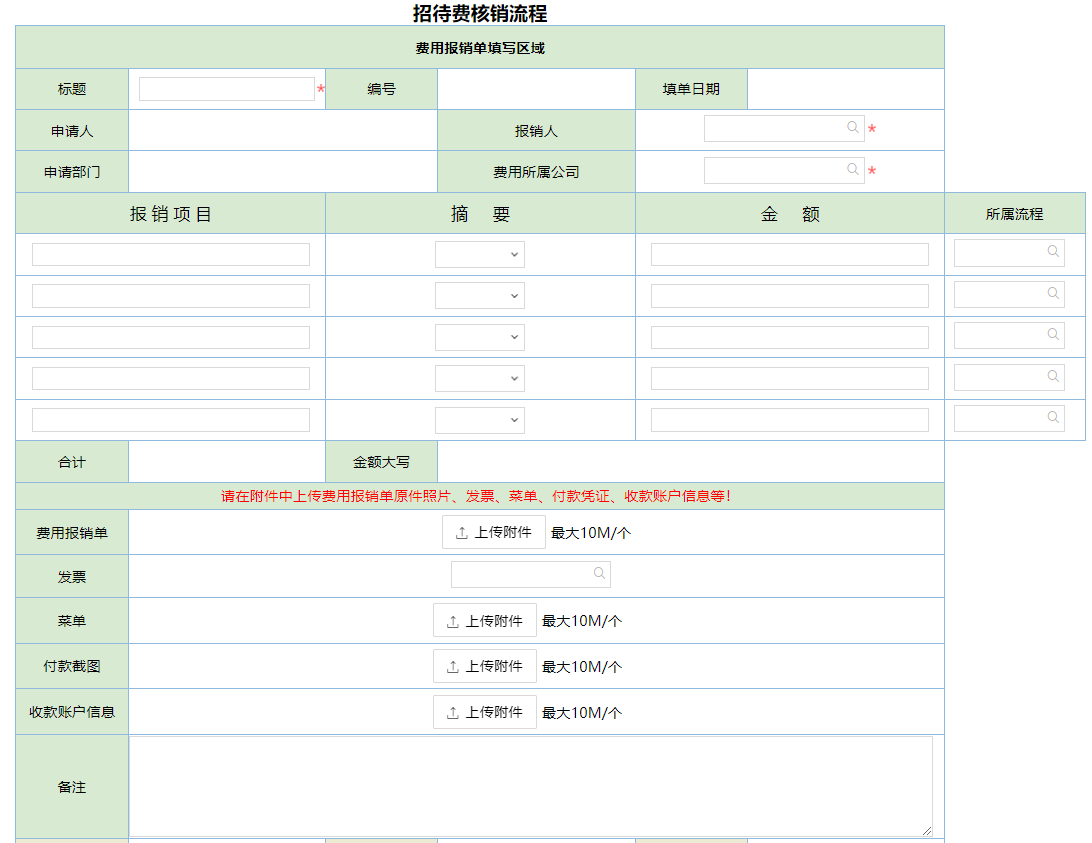Click the 发票 browse input box
The height and width of the screenshot is (843, 1092).
531,574
